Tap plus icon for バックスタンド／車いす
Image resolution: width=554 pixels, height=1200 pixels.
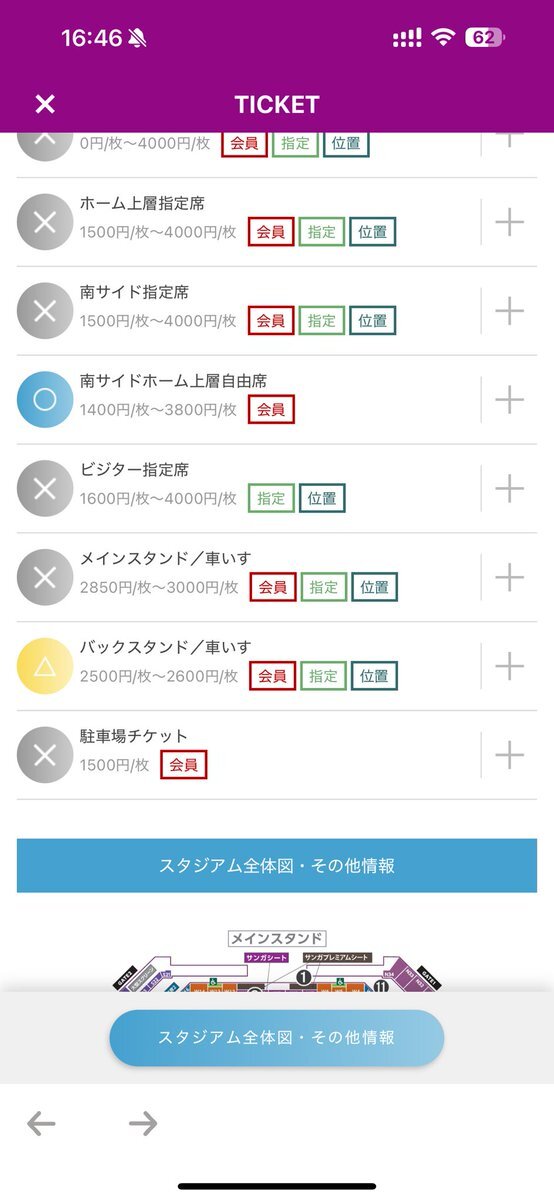click(510, 666)
